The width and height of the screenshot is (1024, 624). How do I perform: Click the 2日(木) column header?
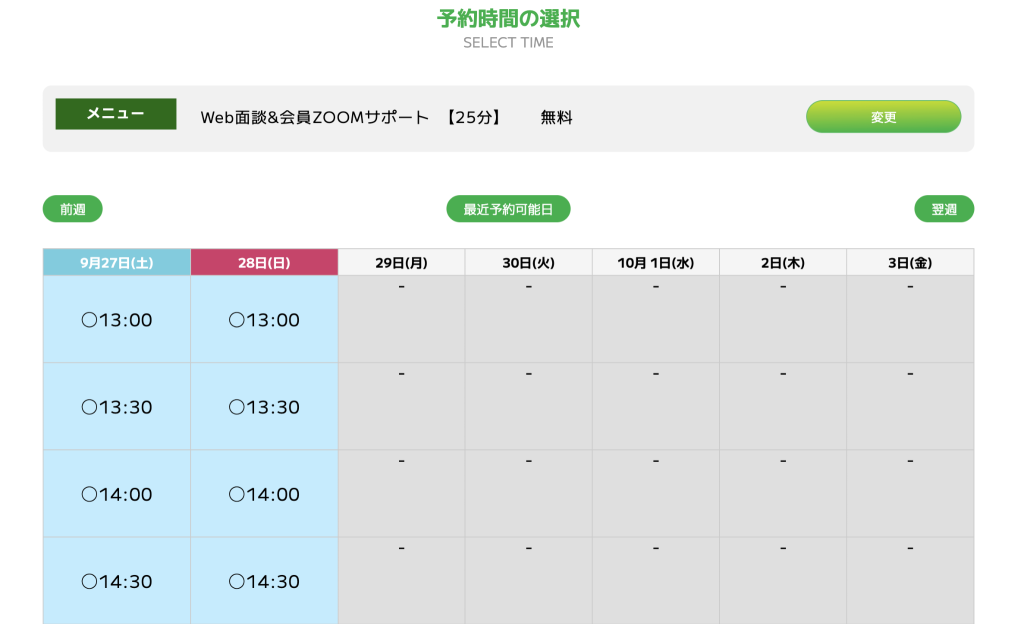[782, 261]
